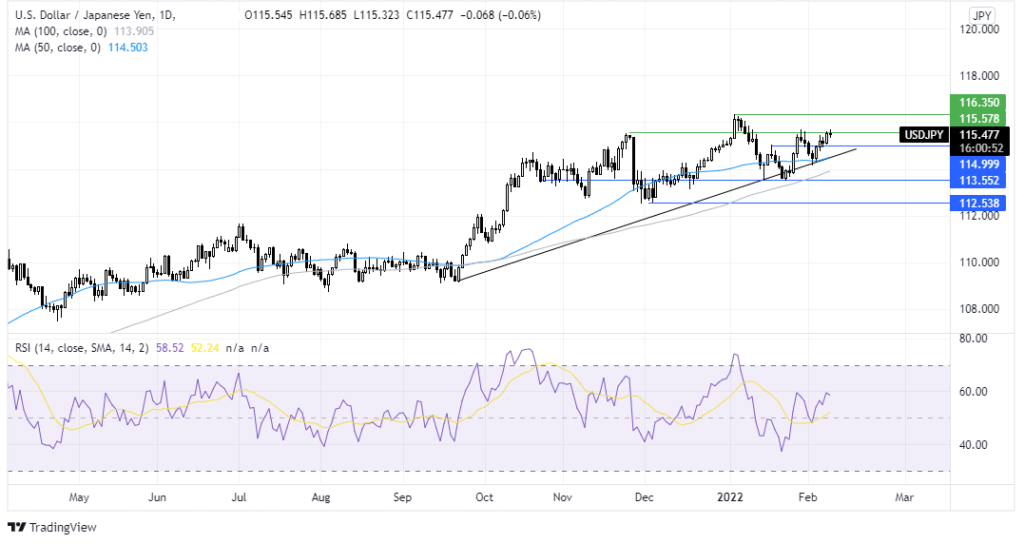Click the 116.350 green price label

pyautogui.click(x=979, y=103)
